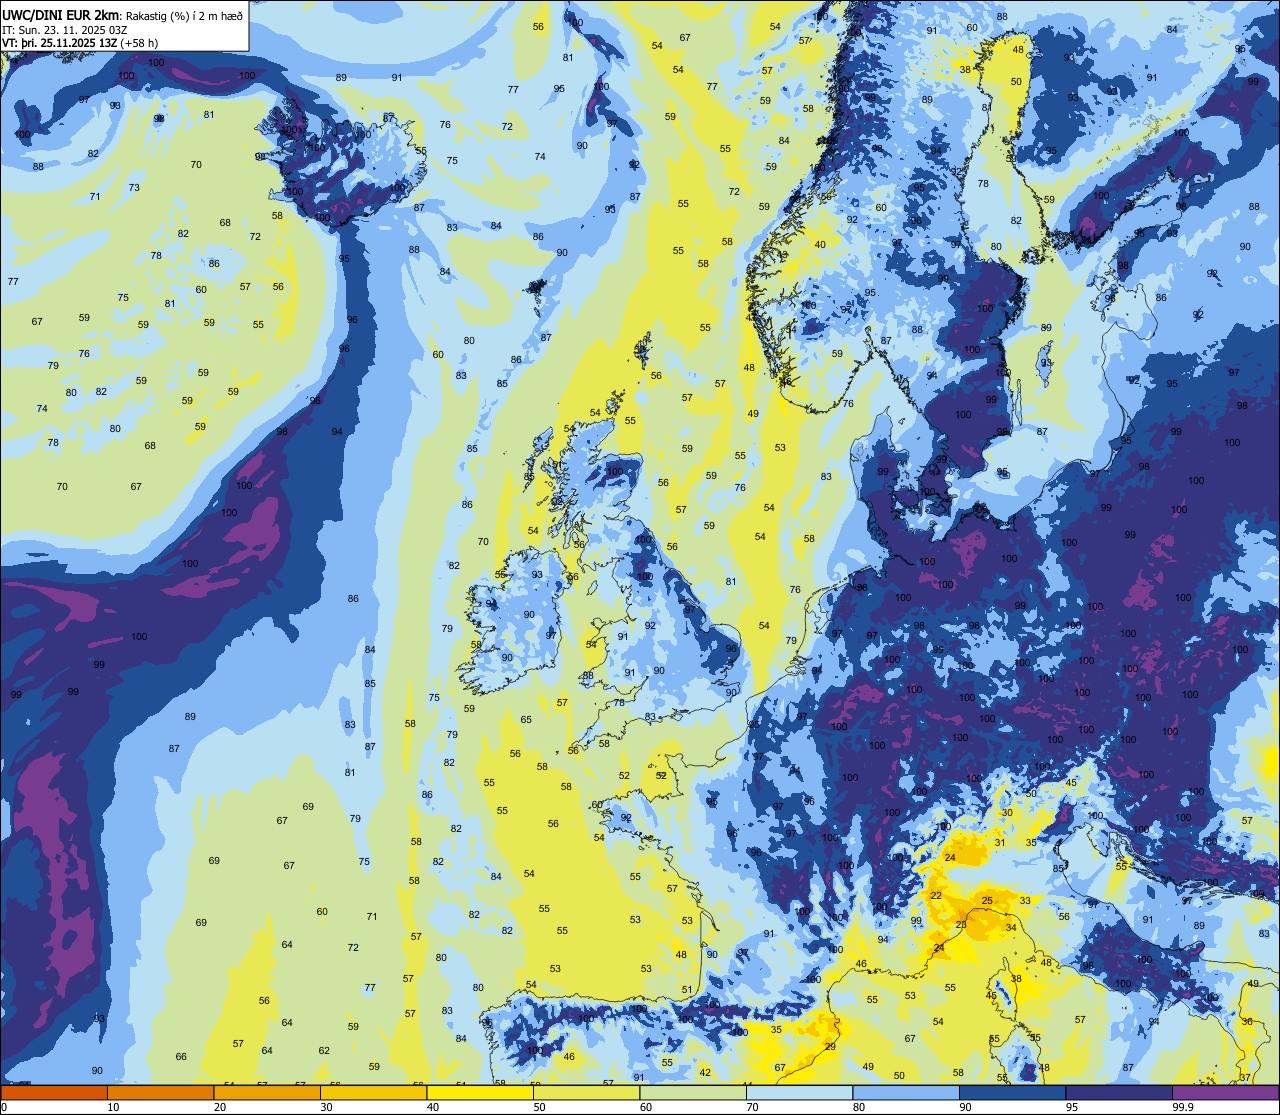Click the 10–20 % orange legend swatch

click(160, 1092)
